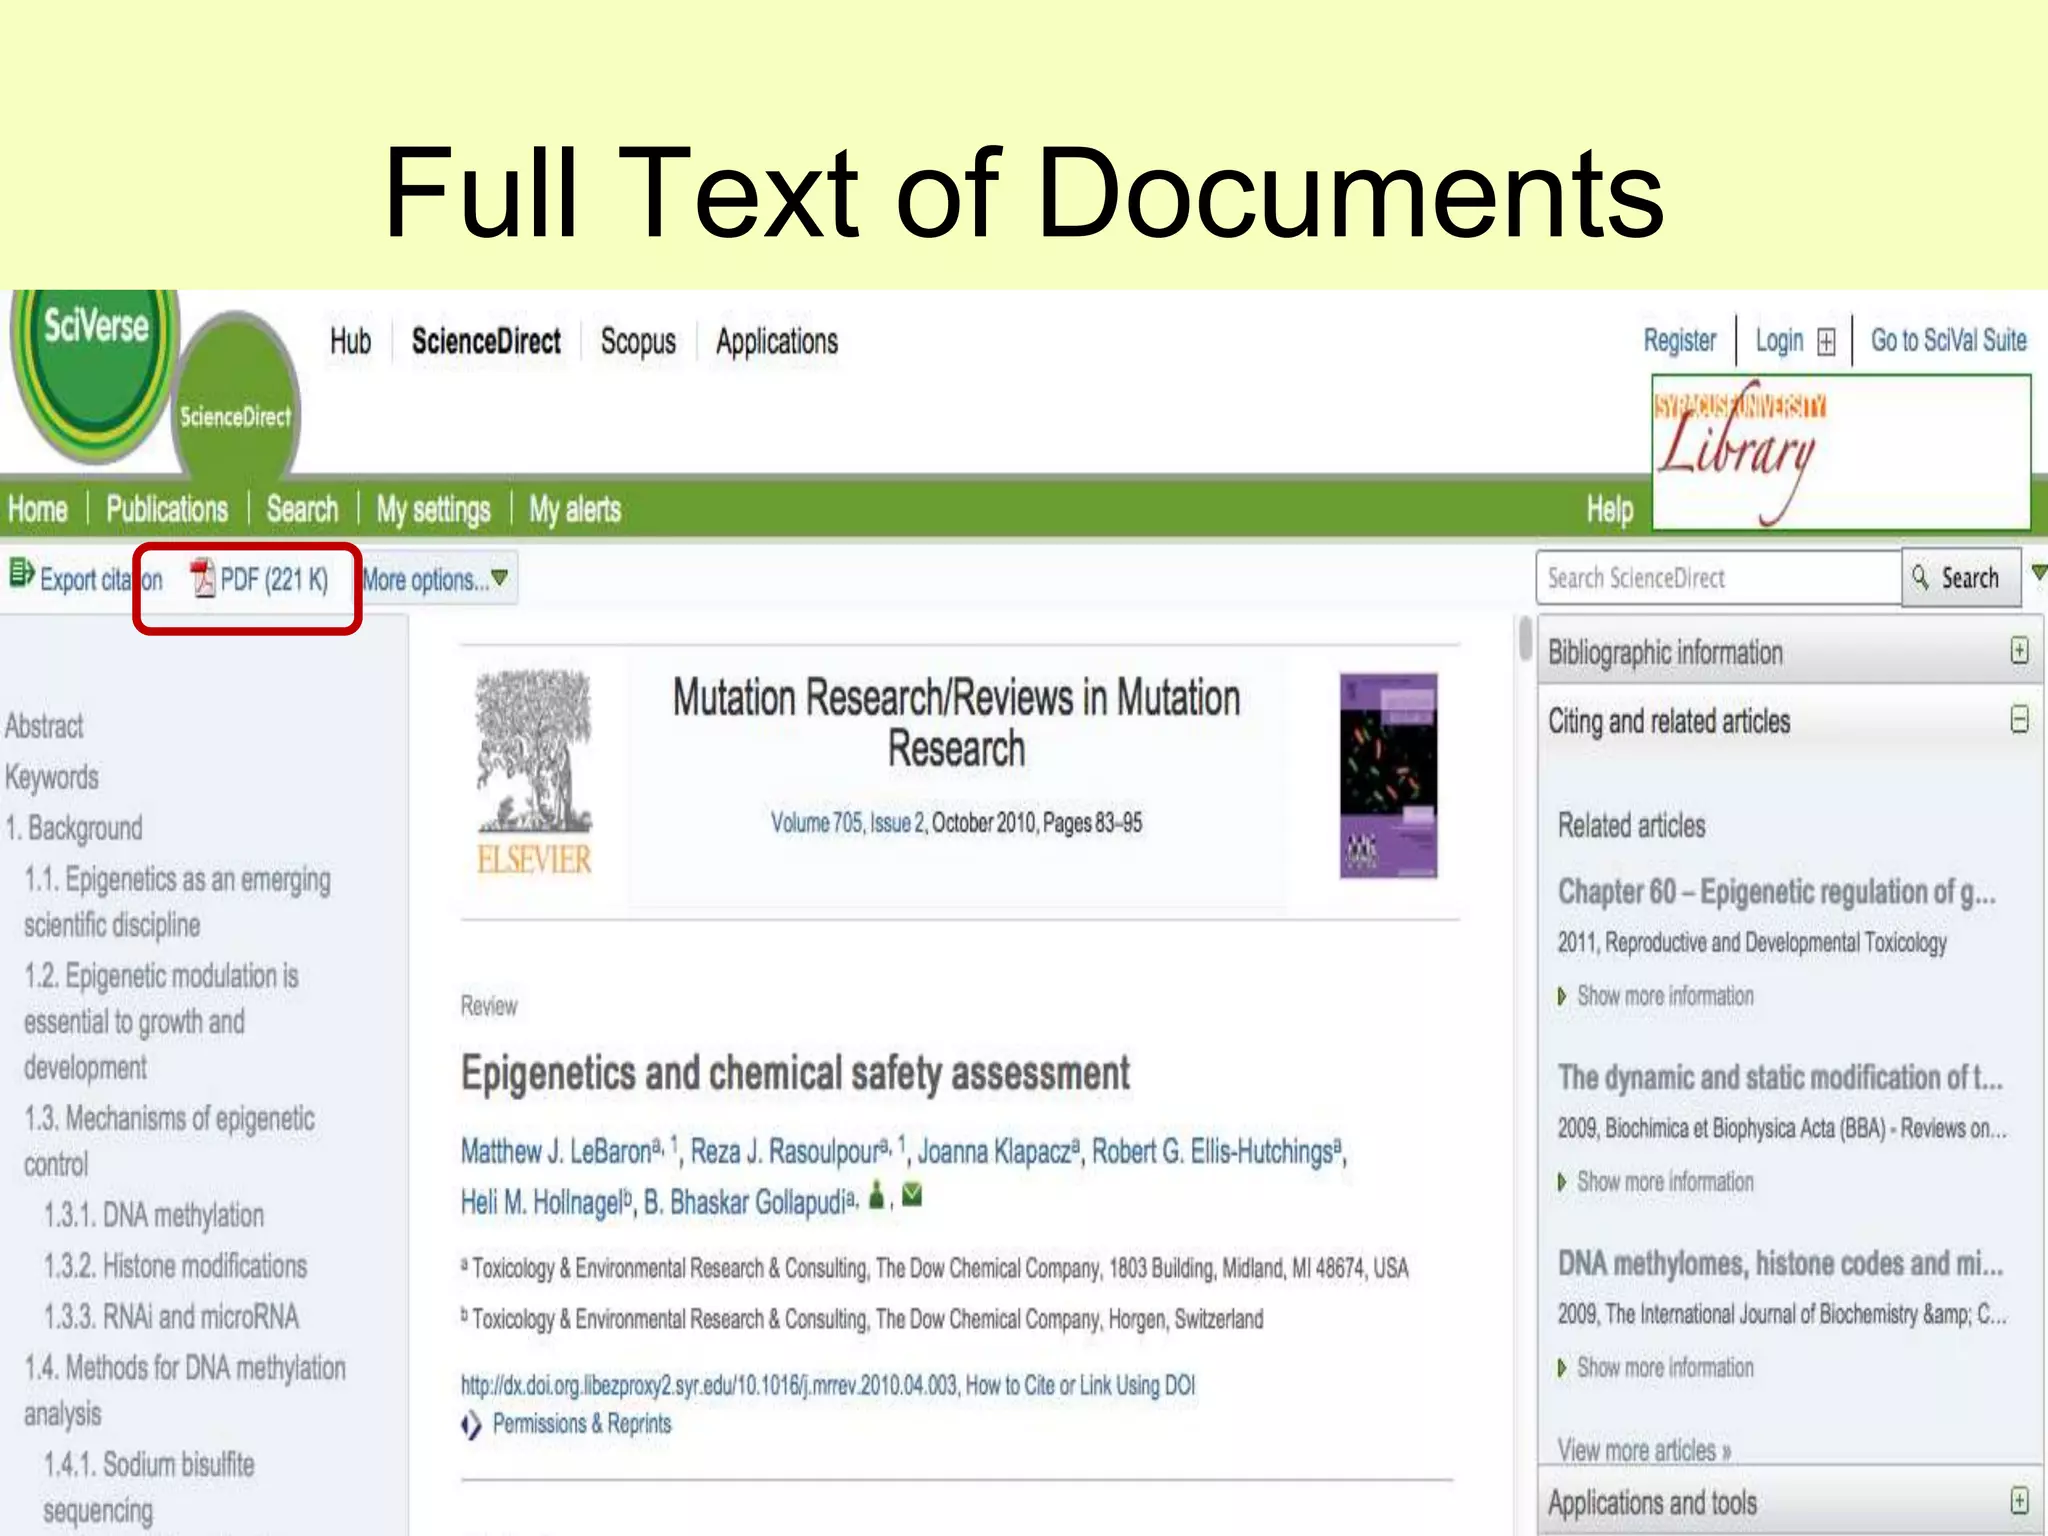Open My settings menu item
The image size is (2048, 1536).
[x=433, y=510]
